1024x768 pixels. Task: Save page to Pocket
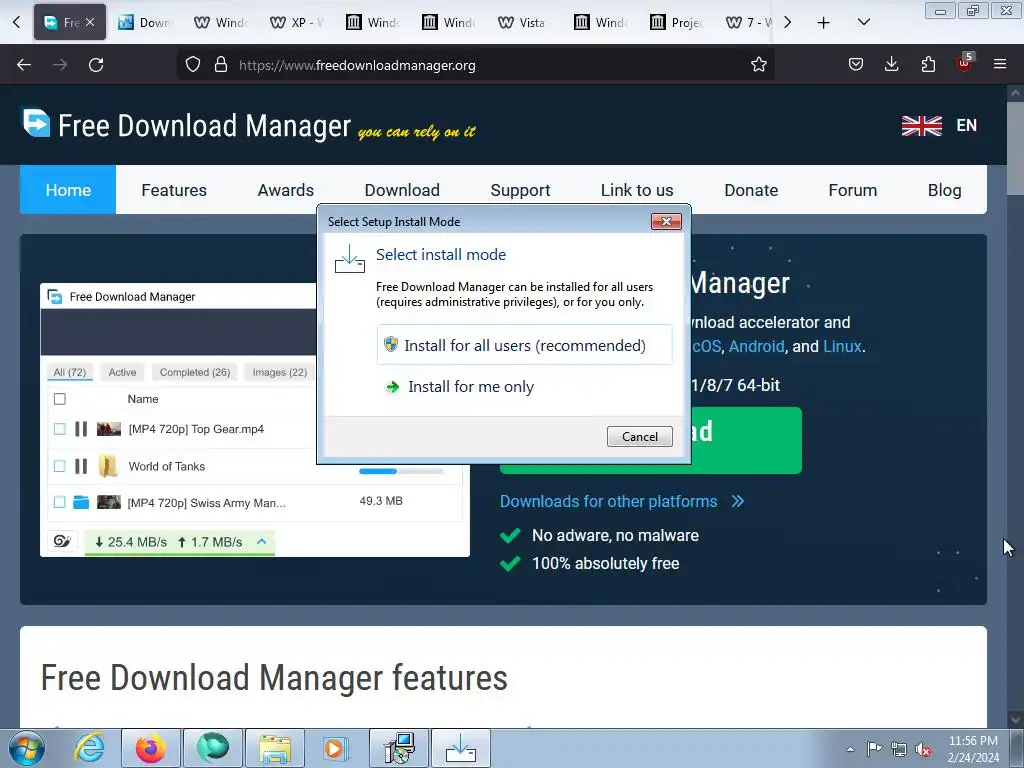[x=856, y=64]
